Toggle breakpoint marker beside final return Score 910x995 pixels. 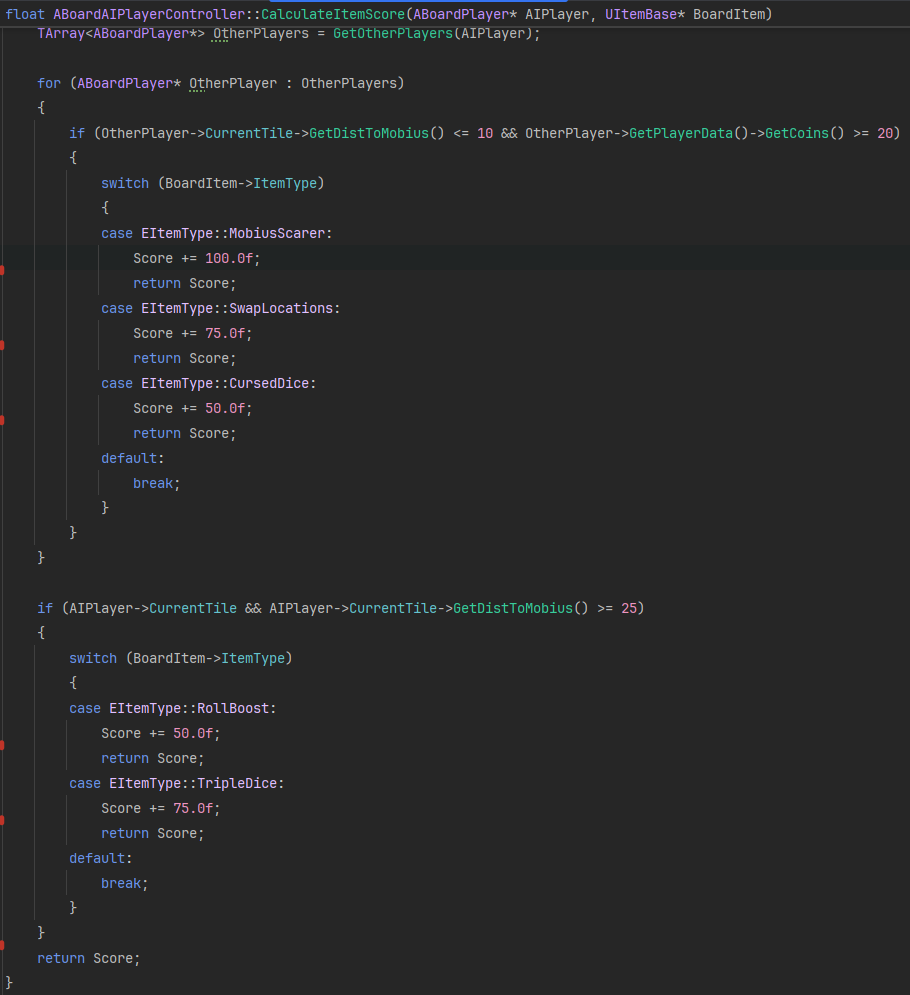click(x=2, y=946)
